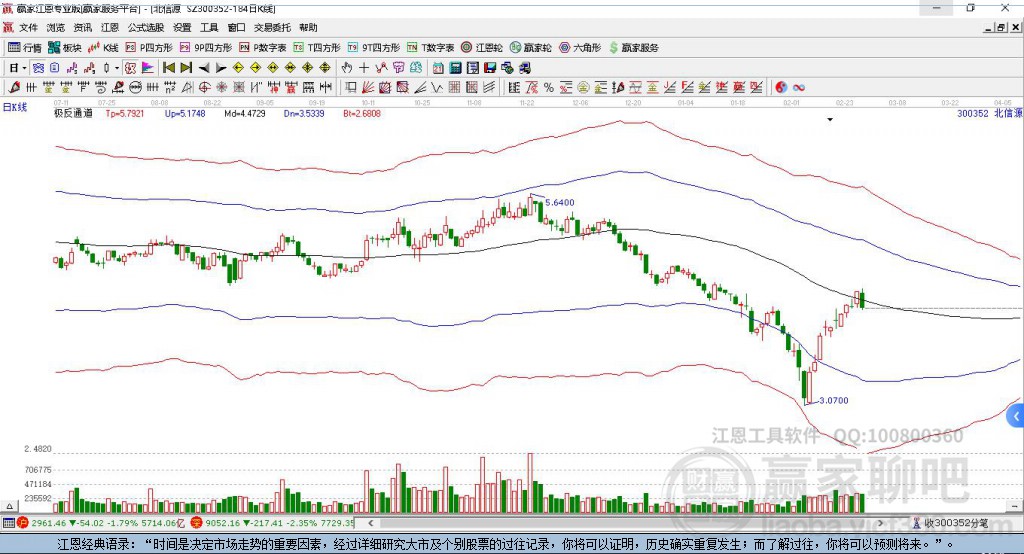The image size is (1024, 554).
Task: Click the grid icon in status bar
Action: [x=8, y=523]
